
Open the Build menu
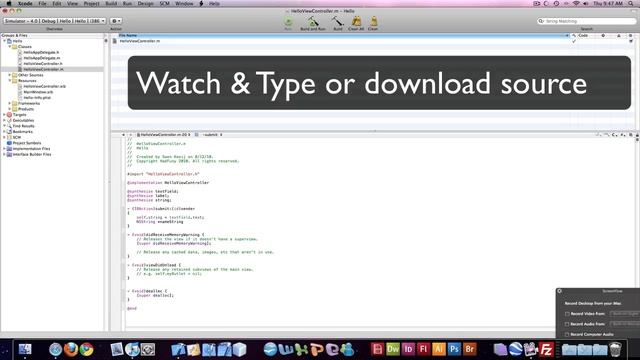click(x=111, y=3)
